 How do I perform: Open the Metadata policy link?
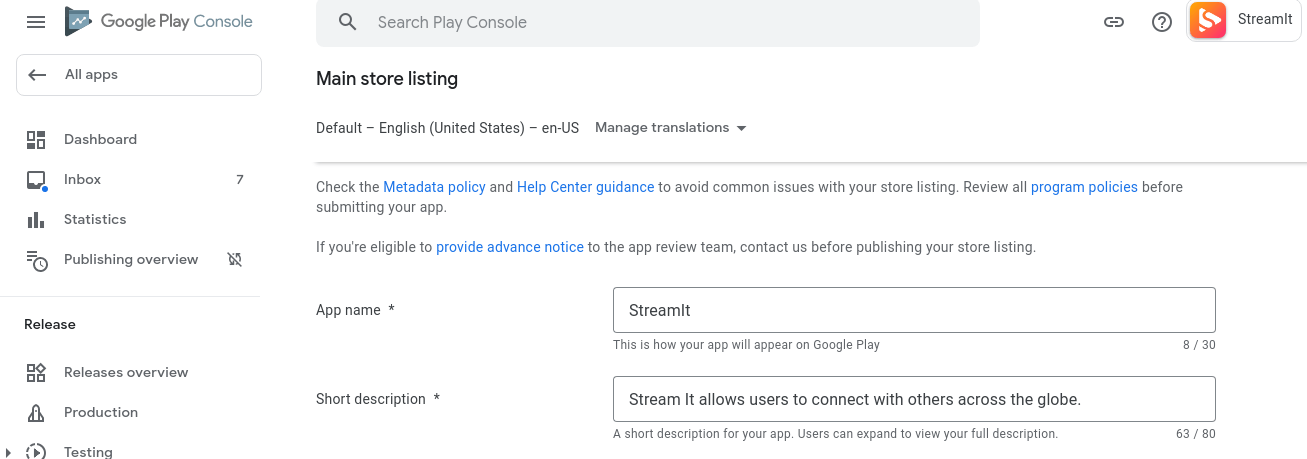click(434, 187)
